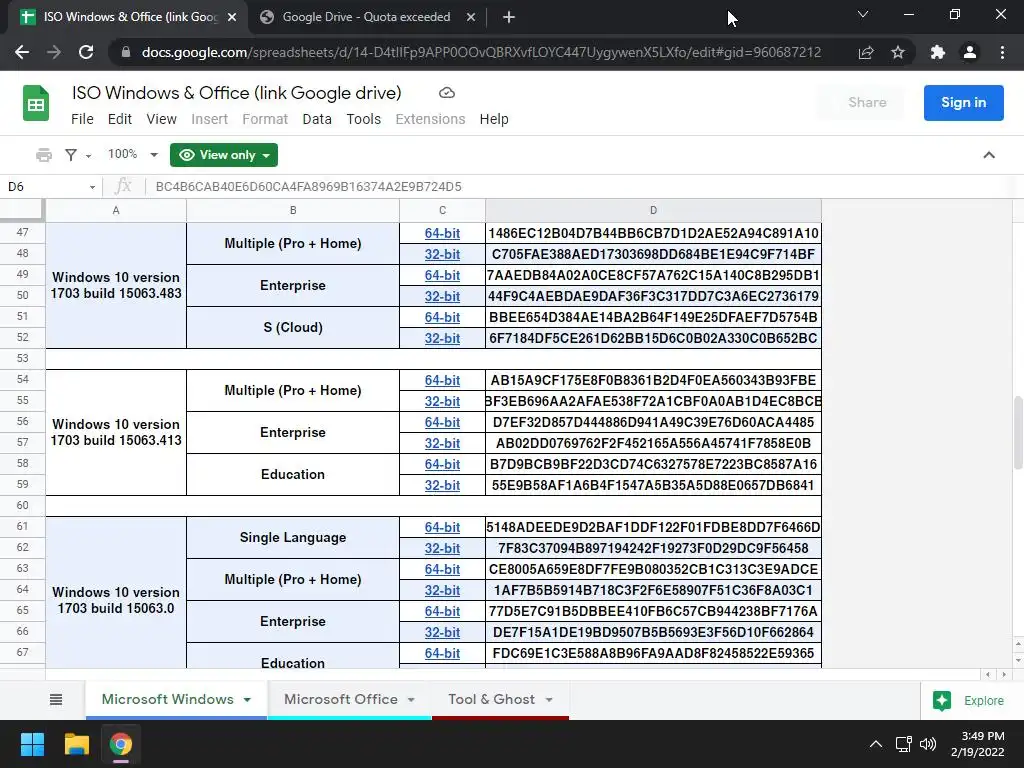Click the site lock icon in address bar
Viewport: 1024px width, 768px height.
point(125,52)
